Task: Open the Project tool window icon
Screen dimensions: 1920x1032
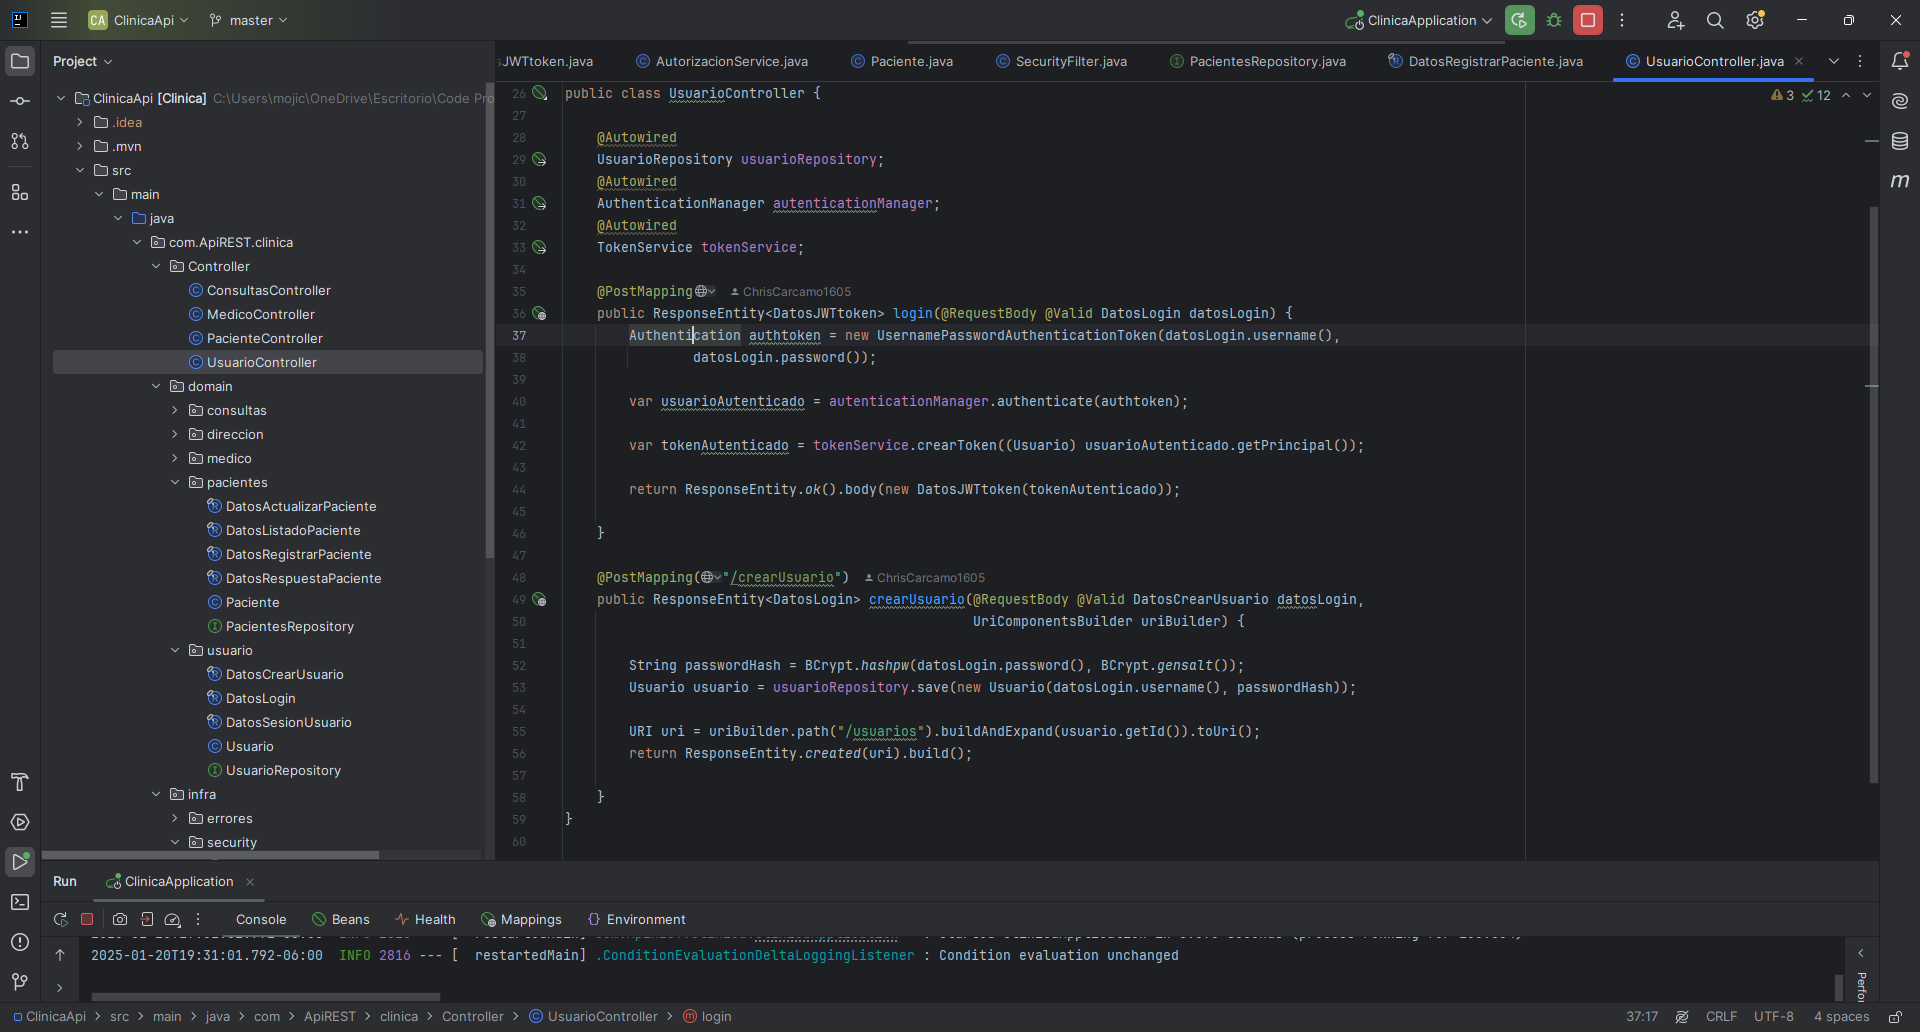Action: tap(20, 61)
